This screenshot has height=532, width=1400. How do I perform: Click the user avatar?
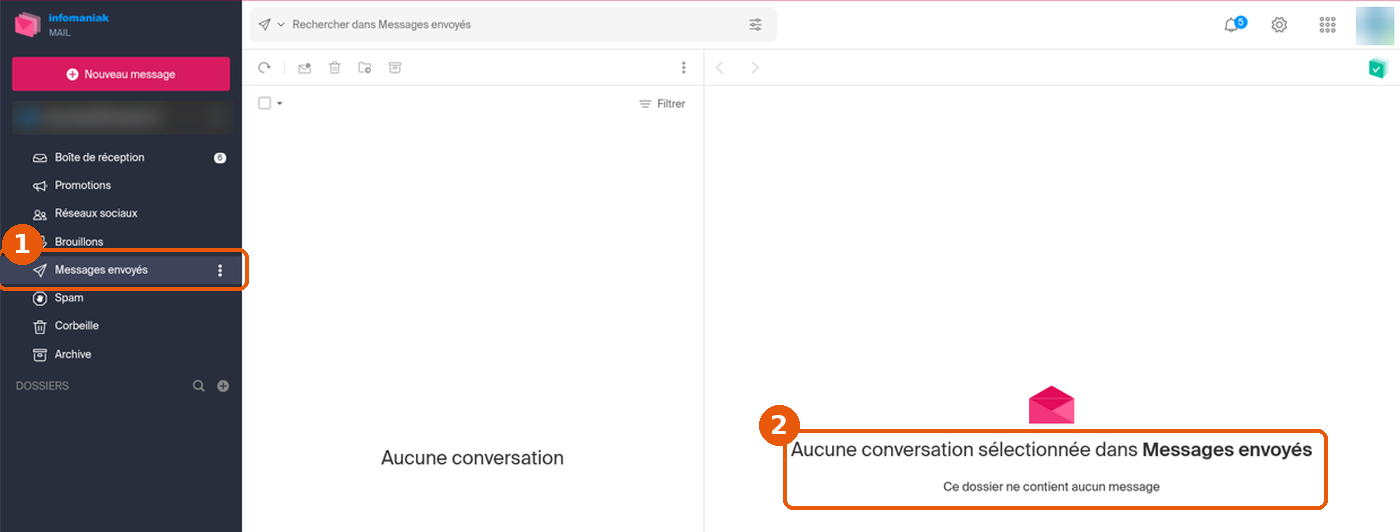[x=1375, y=25]
